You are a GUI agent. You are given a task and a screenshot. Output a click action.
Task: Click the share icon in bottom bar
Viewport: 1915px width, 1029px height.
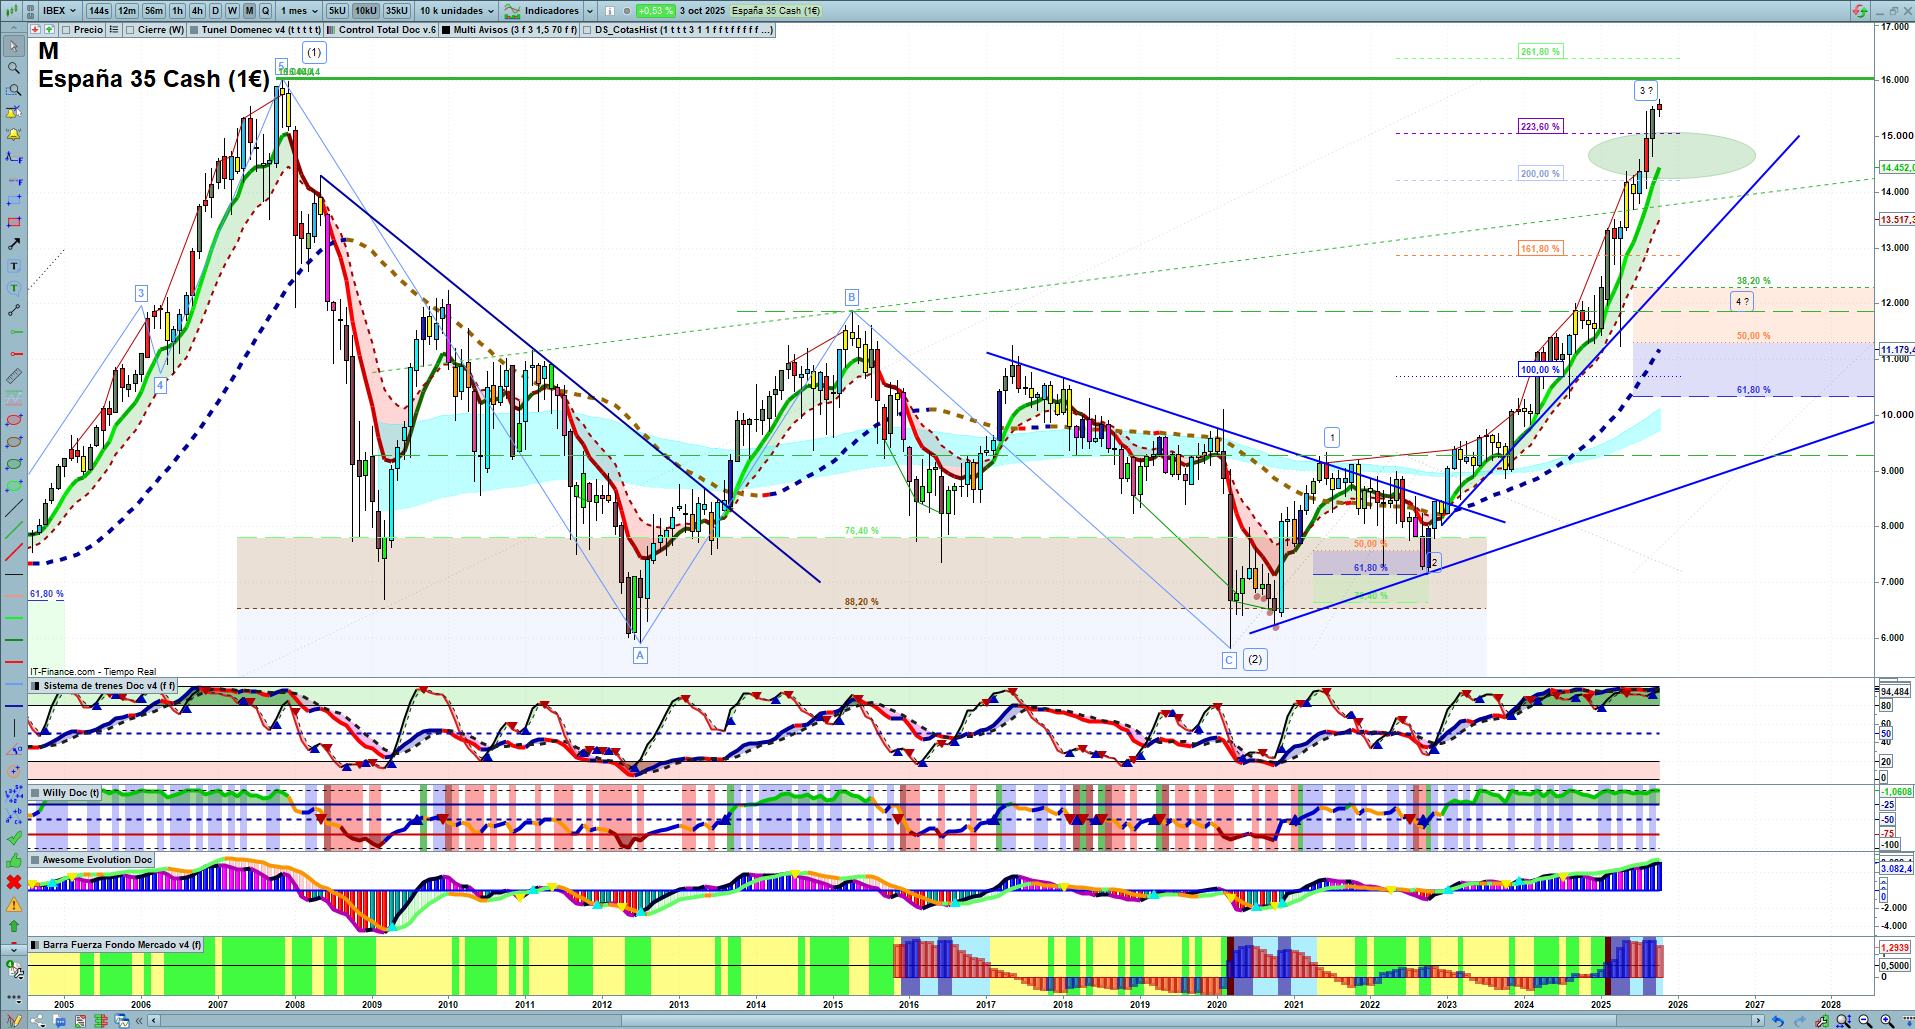pos(38,1021)
